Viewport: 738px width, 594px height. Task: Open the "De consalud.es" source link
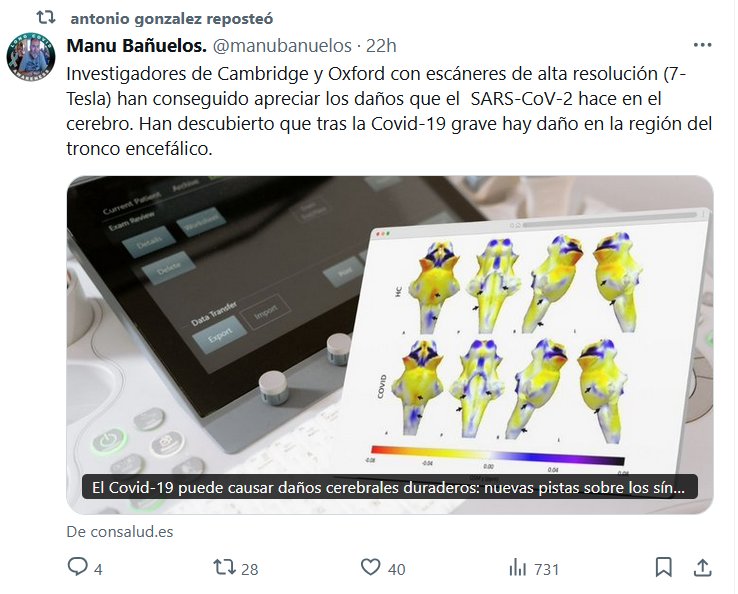[x=120, y=532]
